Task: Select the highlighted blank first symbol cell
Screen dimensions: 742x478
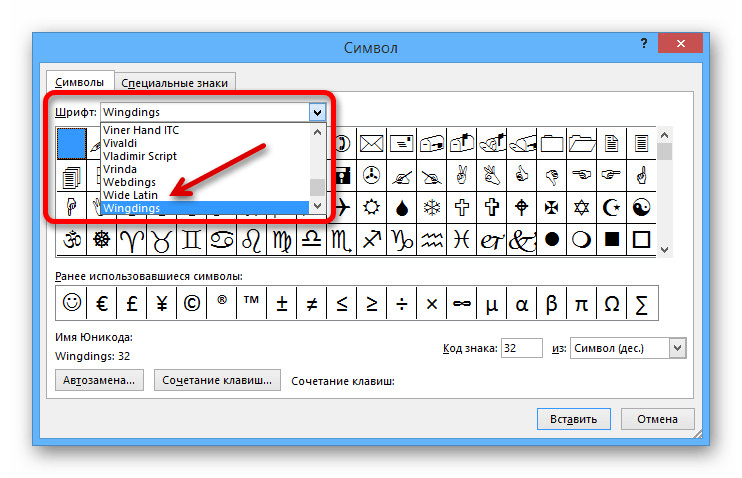Action: point(71,143)
